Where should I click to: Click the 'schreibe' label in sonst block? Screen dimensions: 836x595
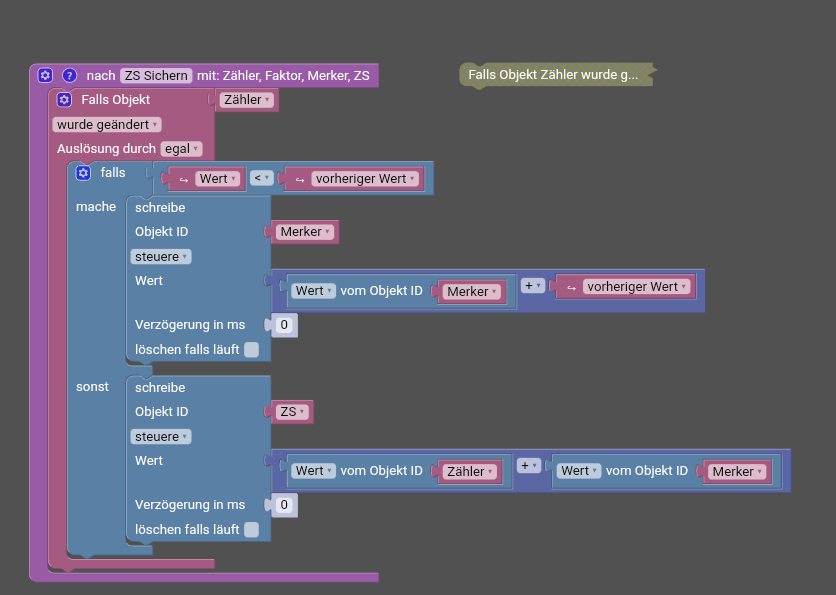[160, 388]
